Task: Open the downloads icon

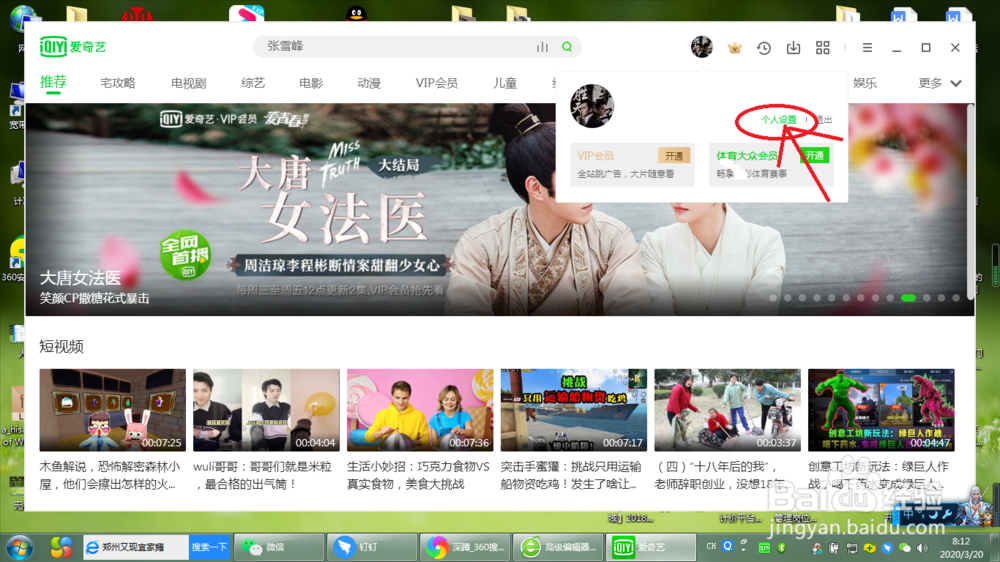Action: (x=793, y=47)
